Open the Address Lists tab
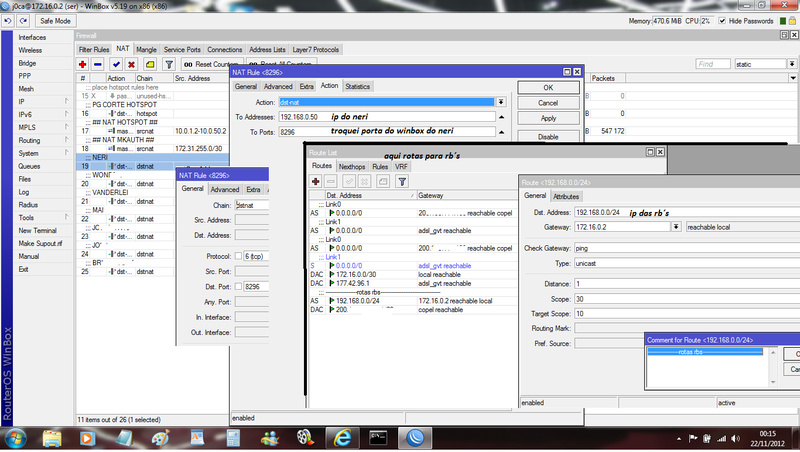 tap(267, 49)
